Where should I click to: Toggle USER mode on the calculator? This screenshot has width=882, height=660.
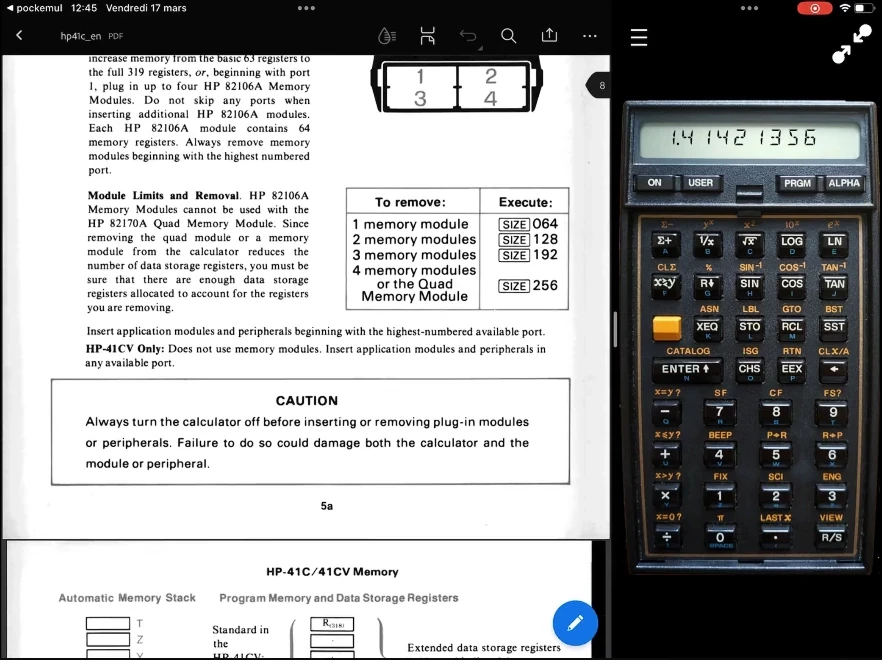pos(700,183)
